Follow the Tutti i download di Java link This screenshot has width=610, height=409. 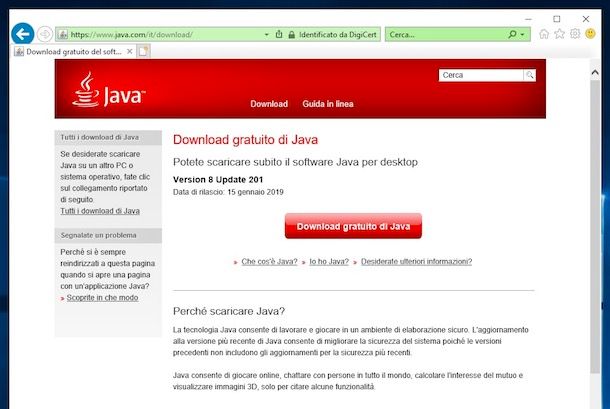[x=100, y=211]
